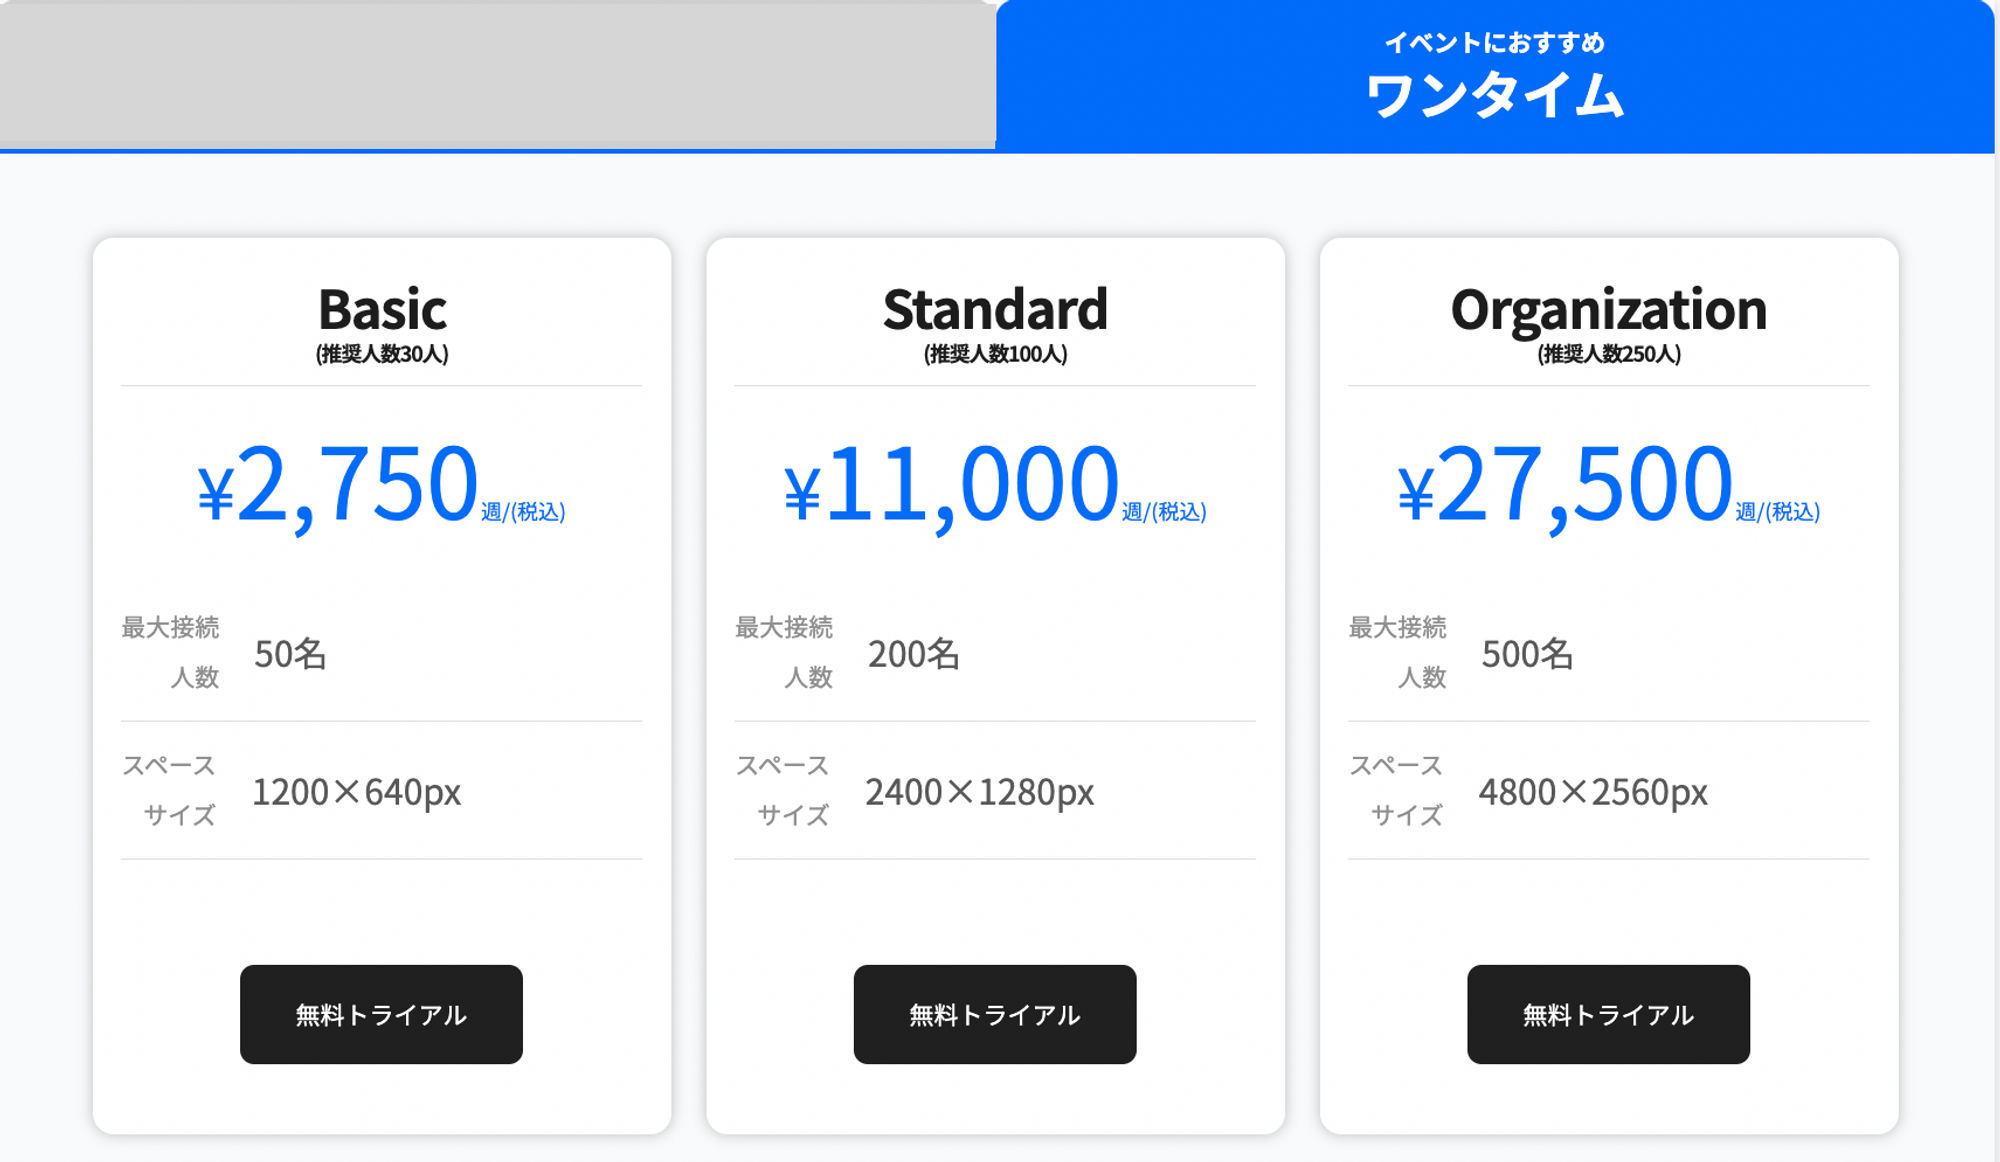Click the Basic plan heading

point(382,309)
